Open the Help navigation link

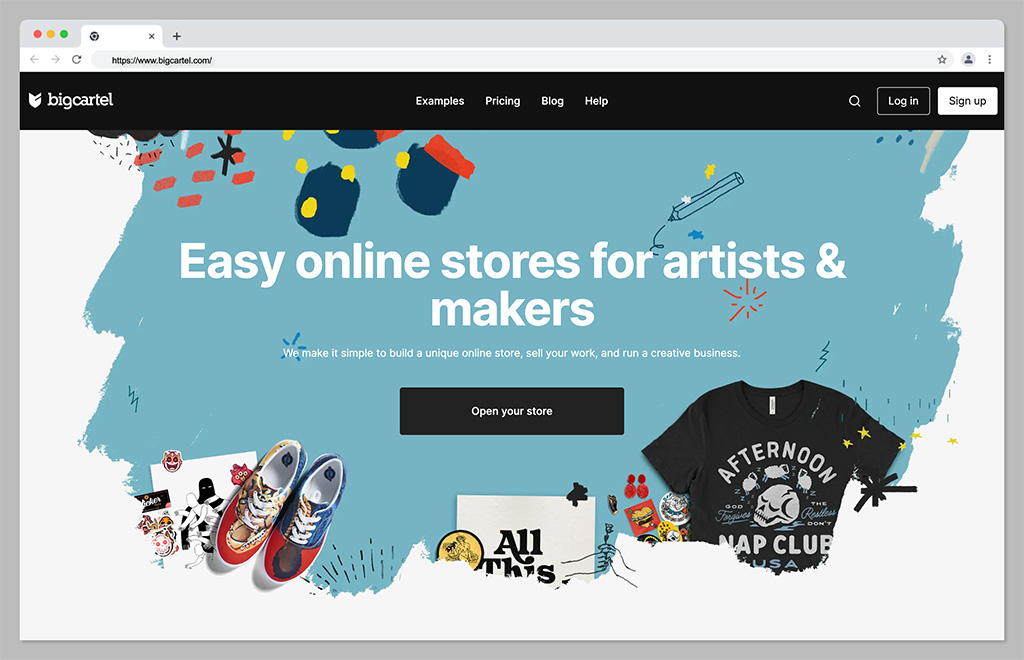(x=596, y=101)
